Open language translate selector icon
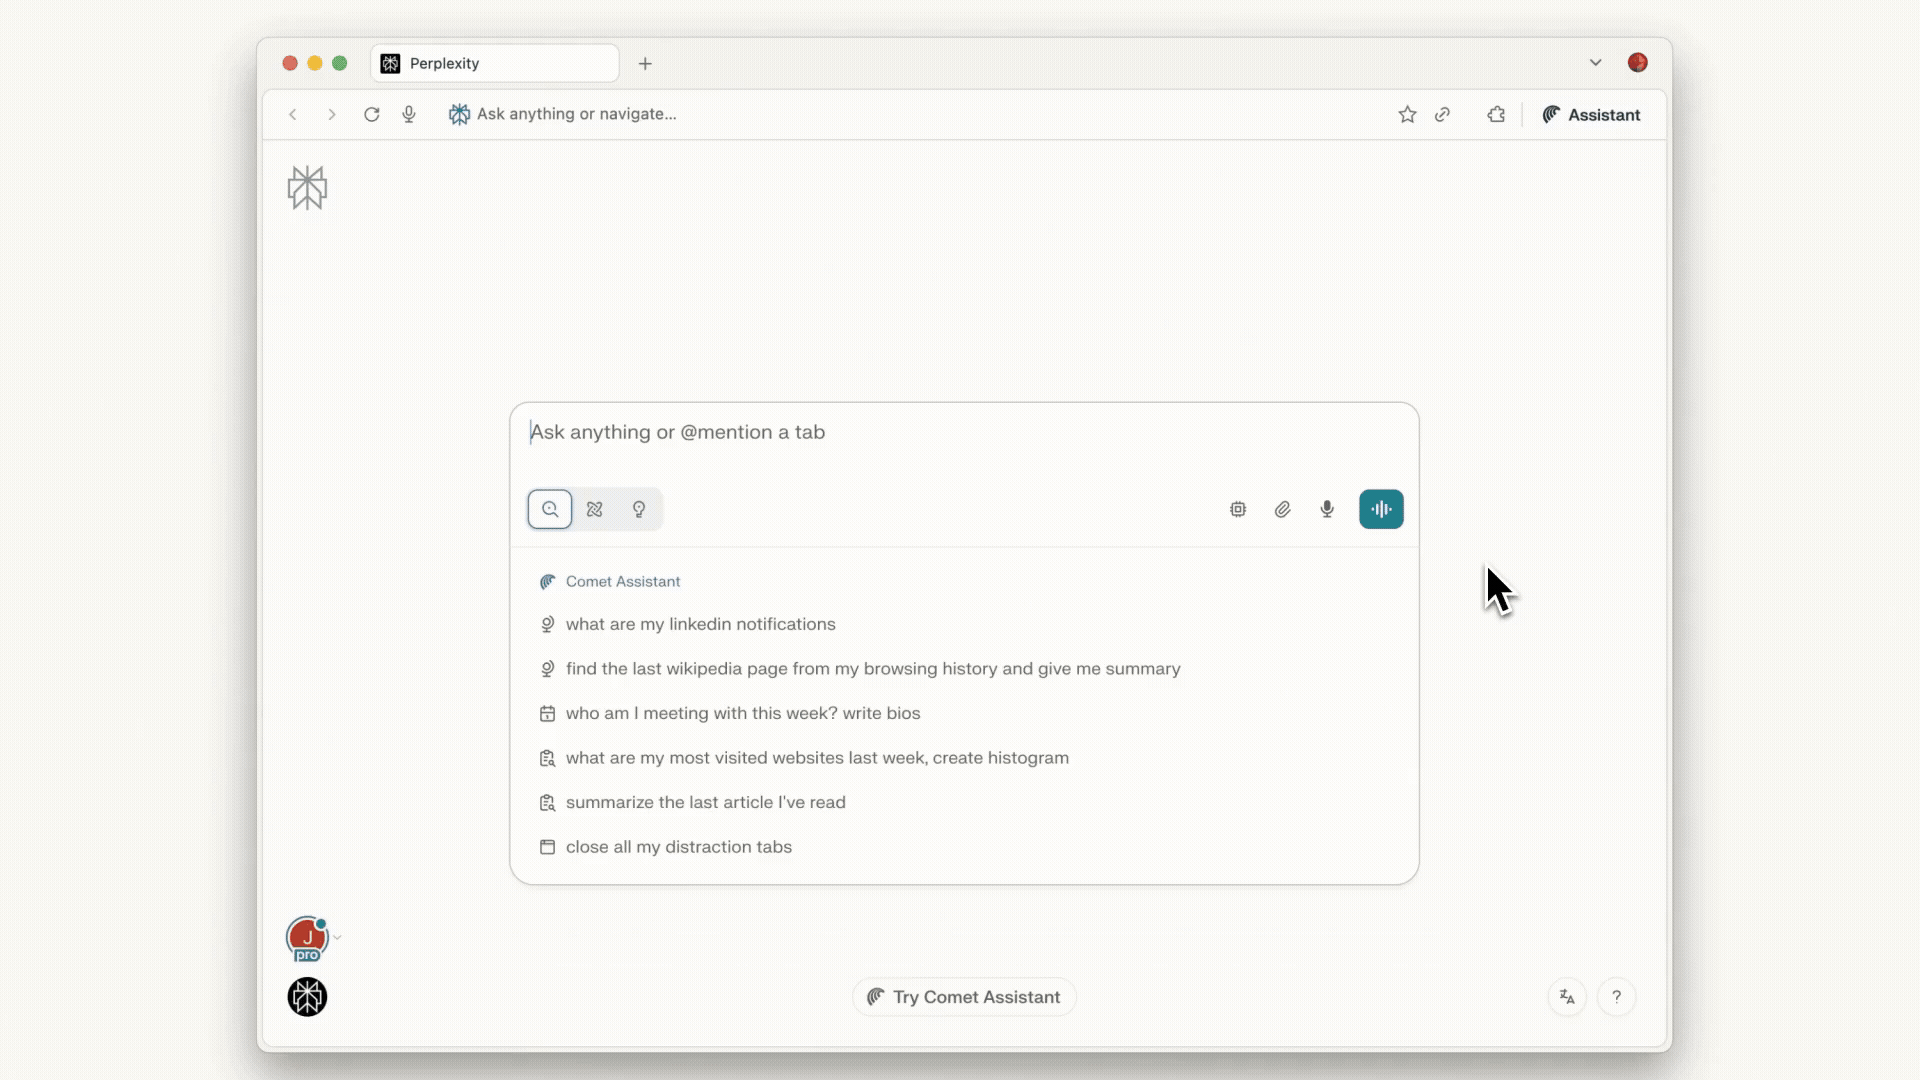The width and height of the screenshot is (1920, 1080). pos(1567,997)
